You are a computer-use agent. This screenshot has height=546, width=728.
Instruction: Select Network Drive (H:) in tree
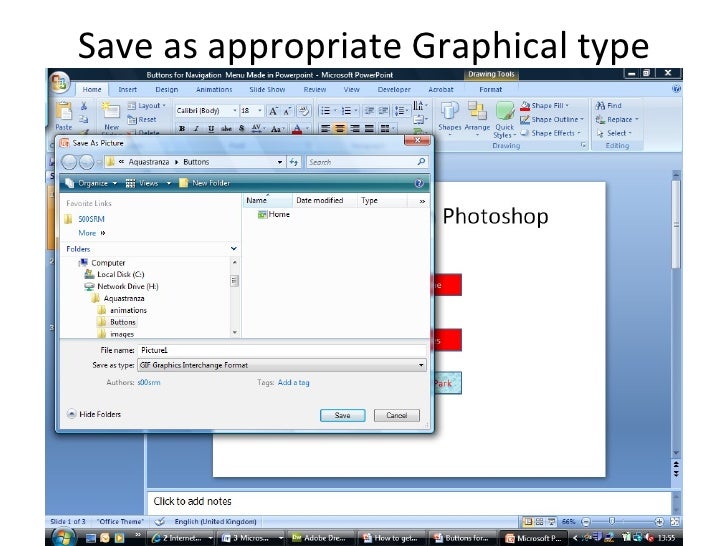coord(122,286)
